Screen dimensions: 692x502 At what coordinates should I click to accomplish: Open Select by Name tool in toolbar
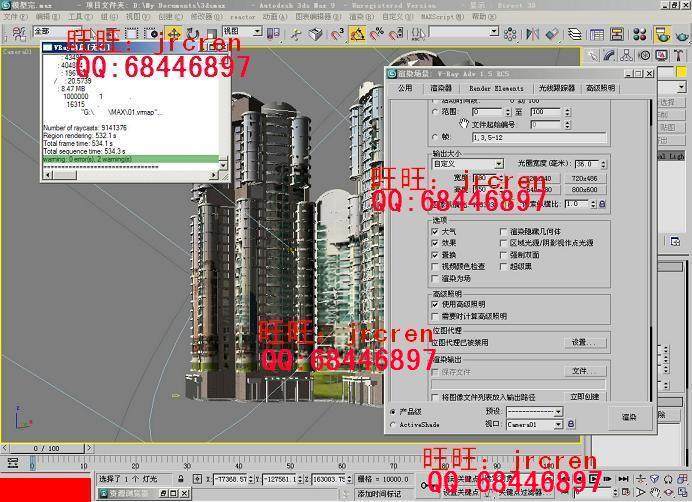[x=111, y=34]
